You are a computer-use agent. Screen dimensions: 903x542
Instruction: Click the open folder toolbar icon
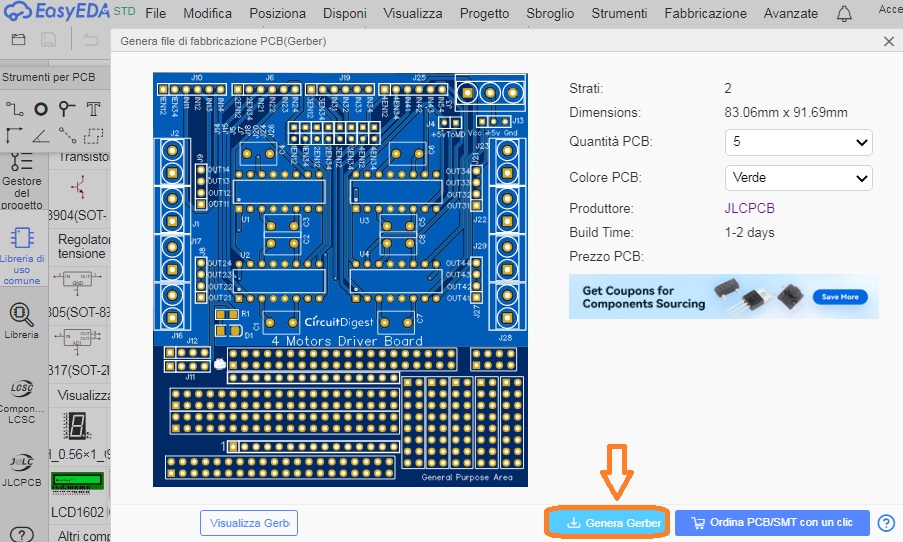coord(18,40)
